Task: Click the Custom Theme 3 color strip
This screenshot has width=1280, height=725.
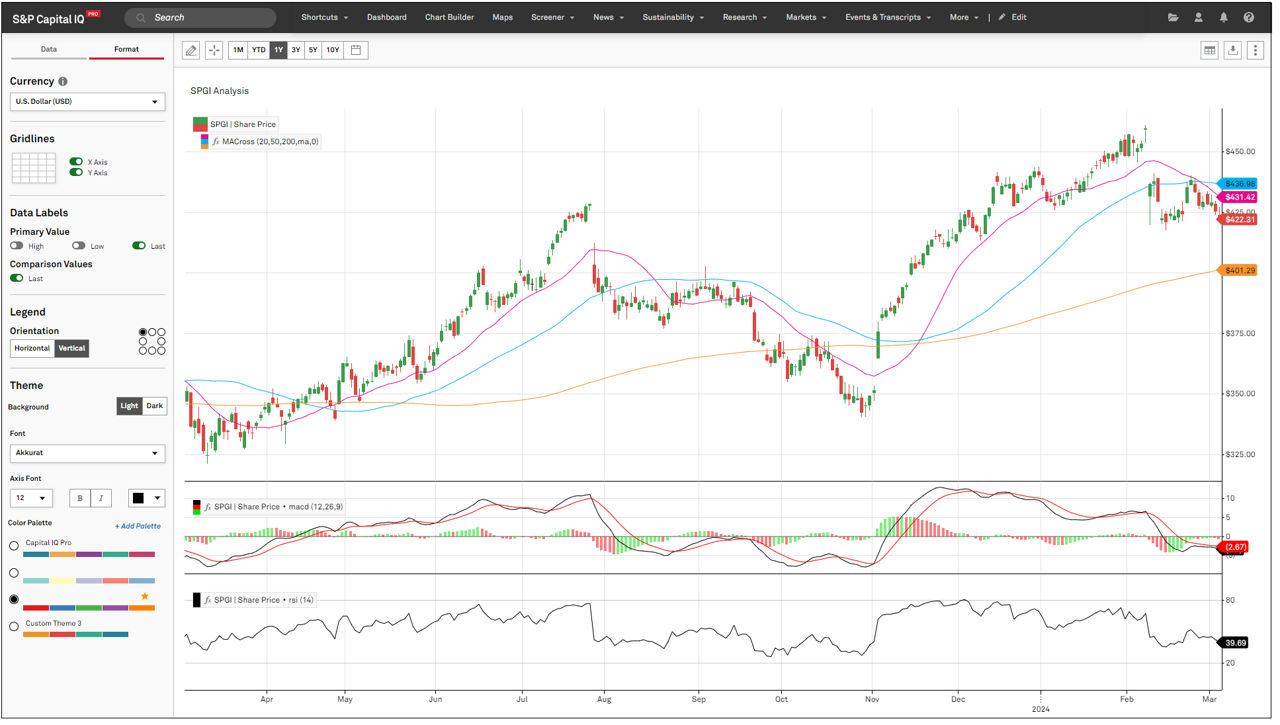Action: click(x=75, y=634)
